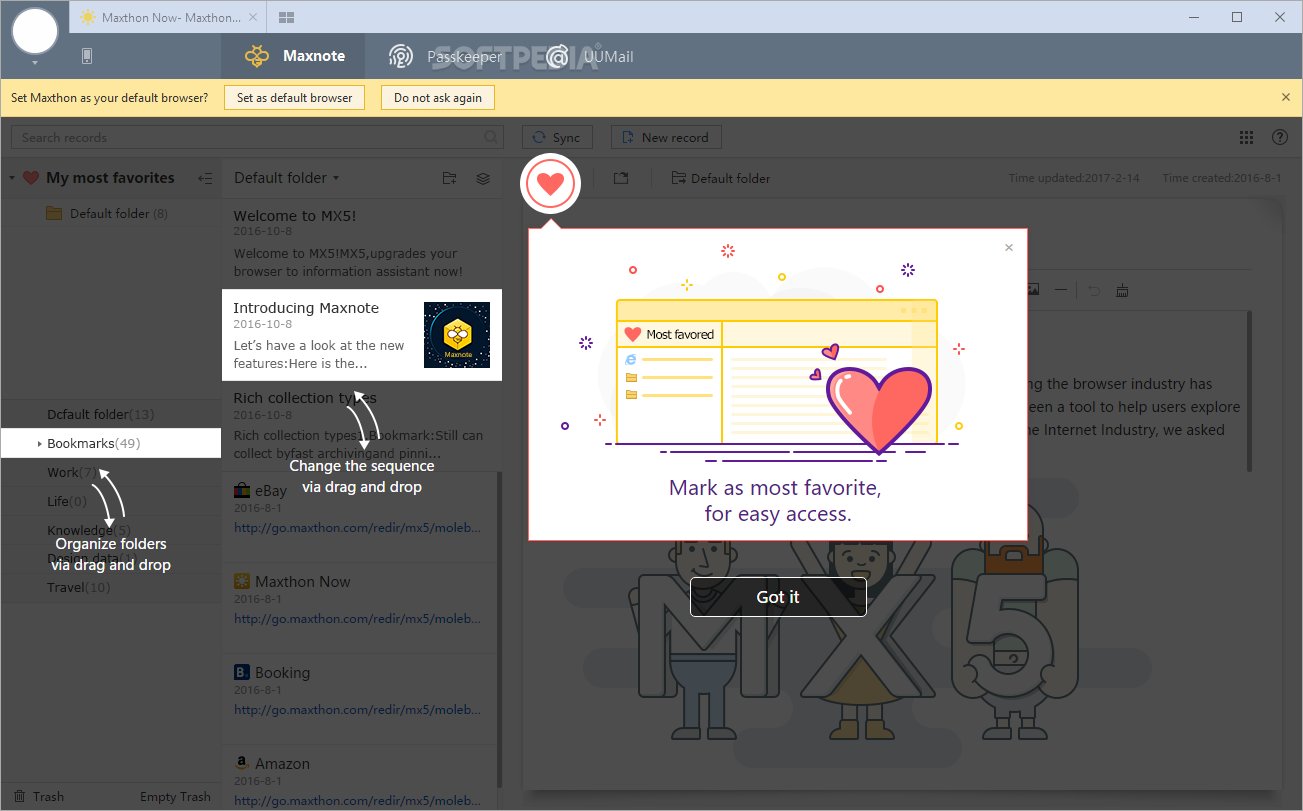Screen dimensions: 1303x811
Task: Click the Got it button
Action: (x=778, y=597)
